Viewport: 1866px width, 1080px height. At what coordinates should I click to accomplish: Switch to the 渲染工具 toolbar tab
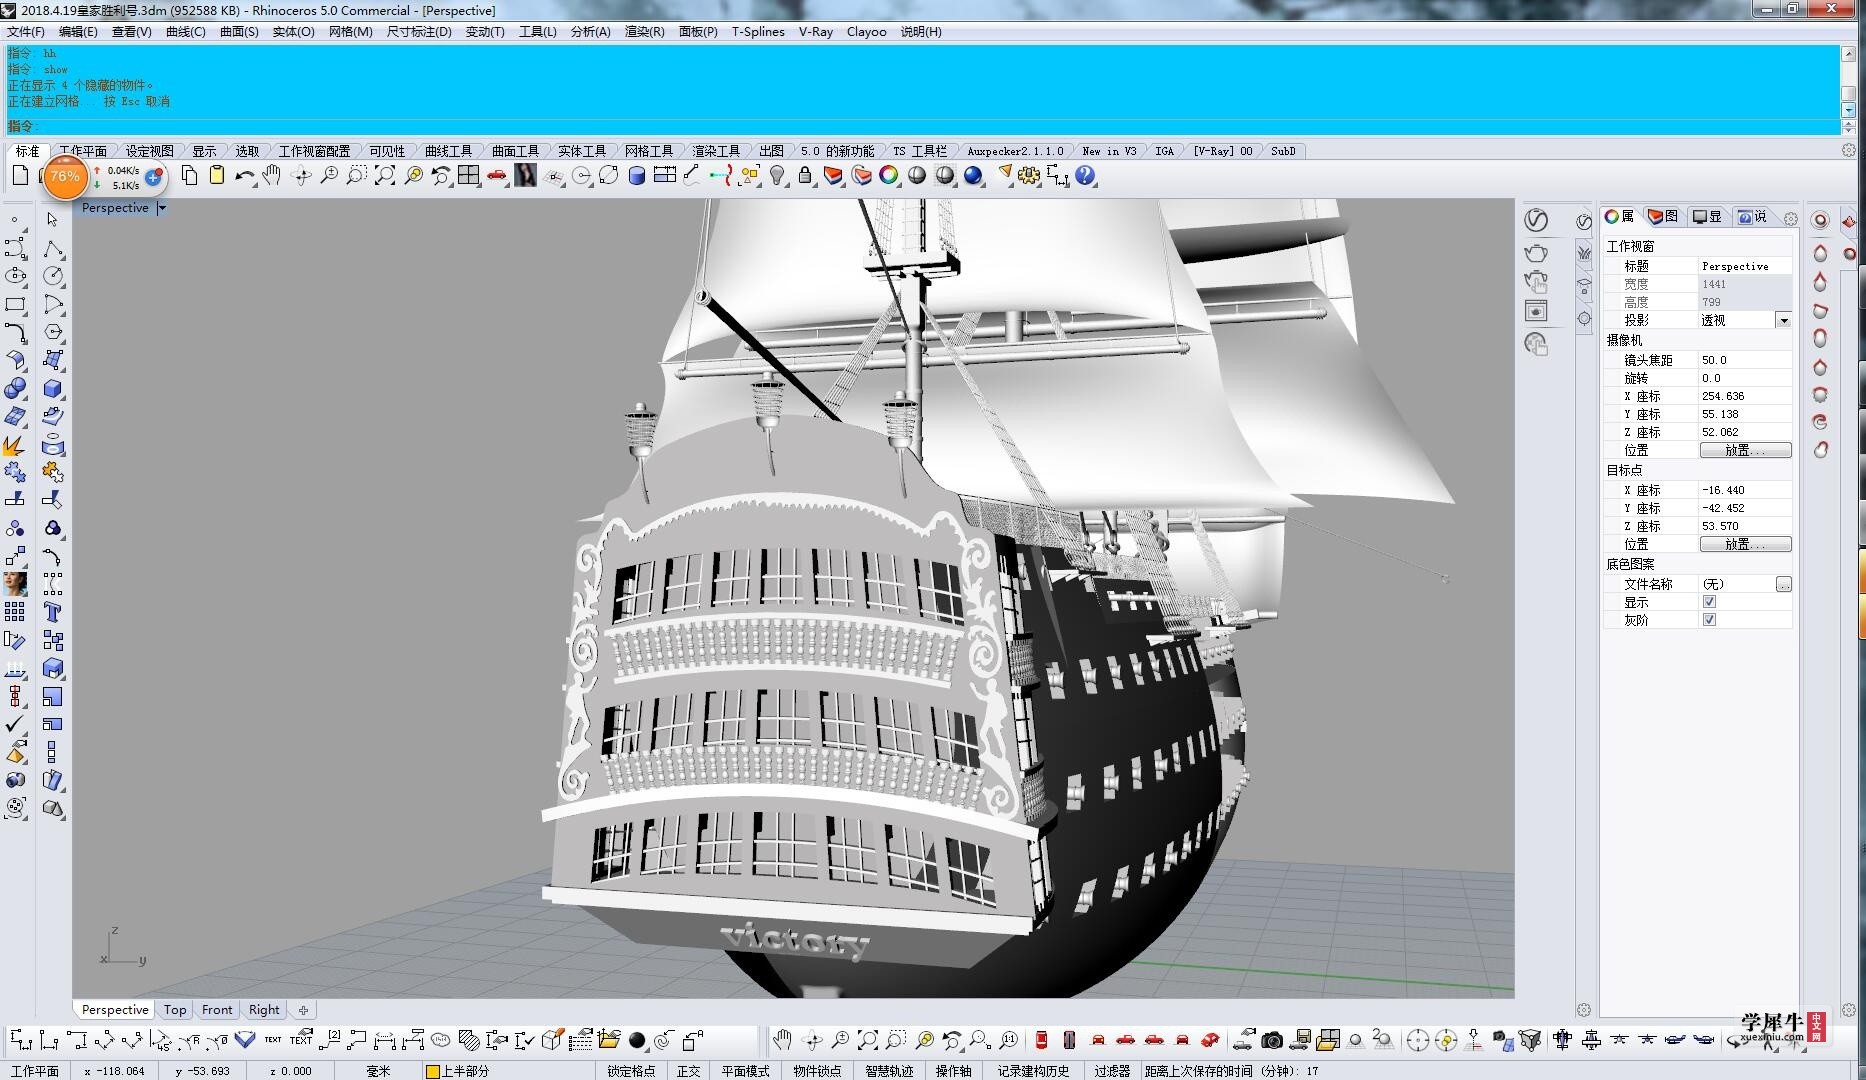[716, 151]
